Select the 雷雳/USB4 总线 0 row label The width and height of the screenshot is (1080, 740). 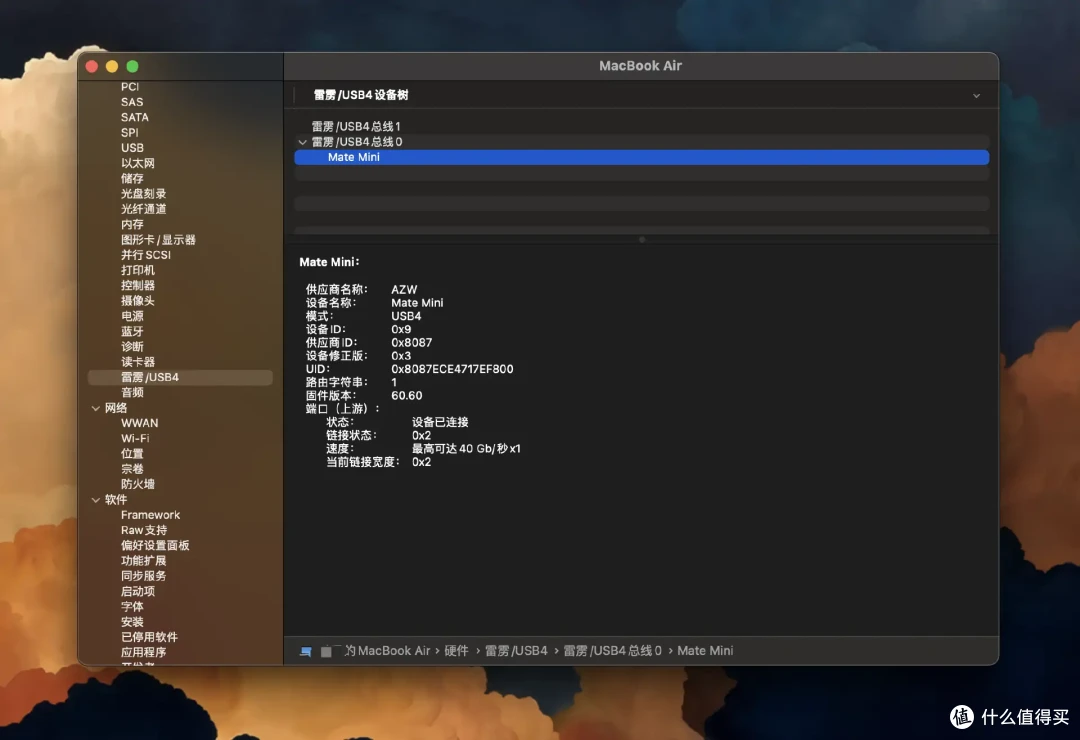pyautogui.click(x=357, y=142)
